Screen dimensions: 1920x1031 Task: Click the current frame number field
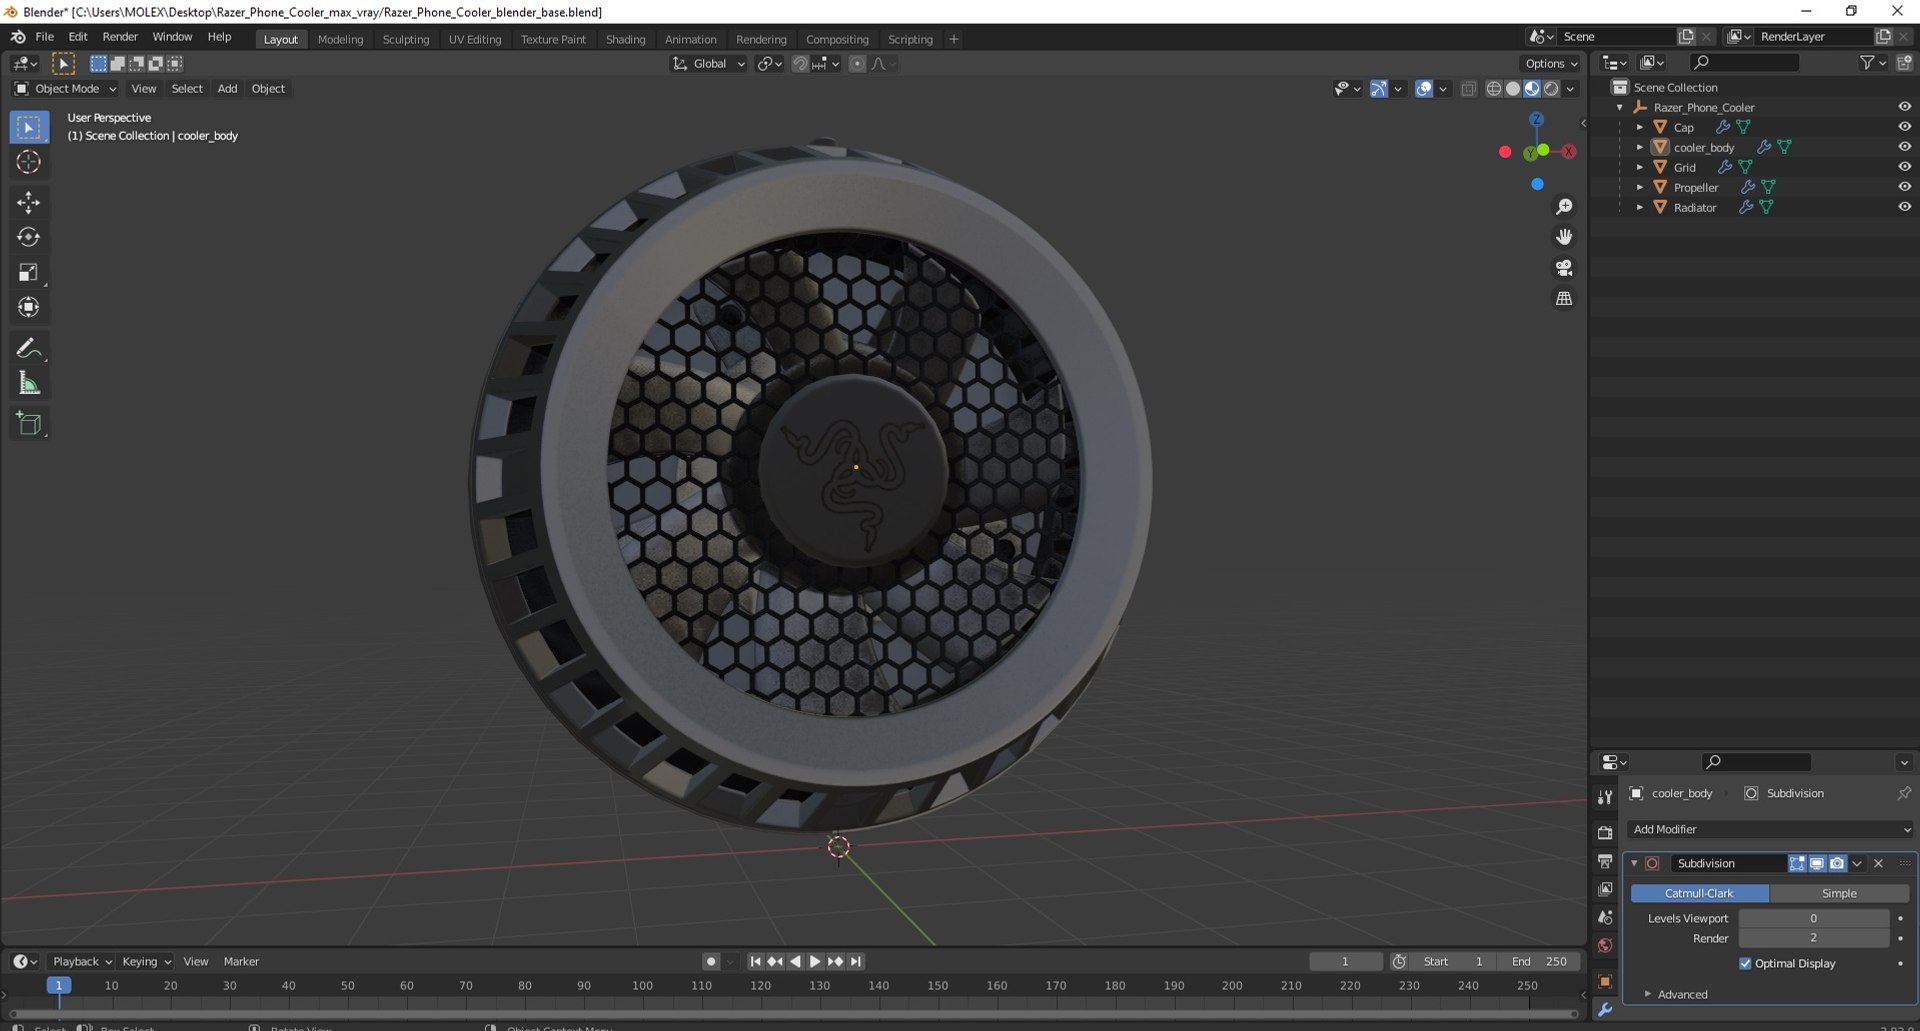click(x=1345, y=962)
